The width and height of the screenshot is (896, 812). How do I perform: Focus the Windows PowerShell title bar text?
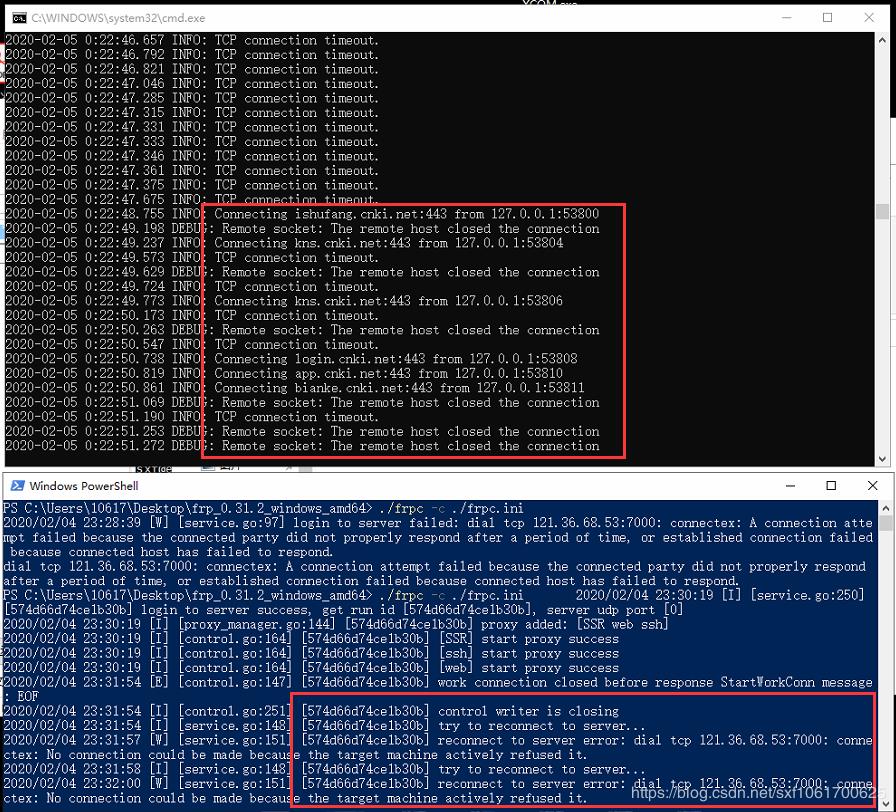tap(85, 486)
